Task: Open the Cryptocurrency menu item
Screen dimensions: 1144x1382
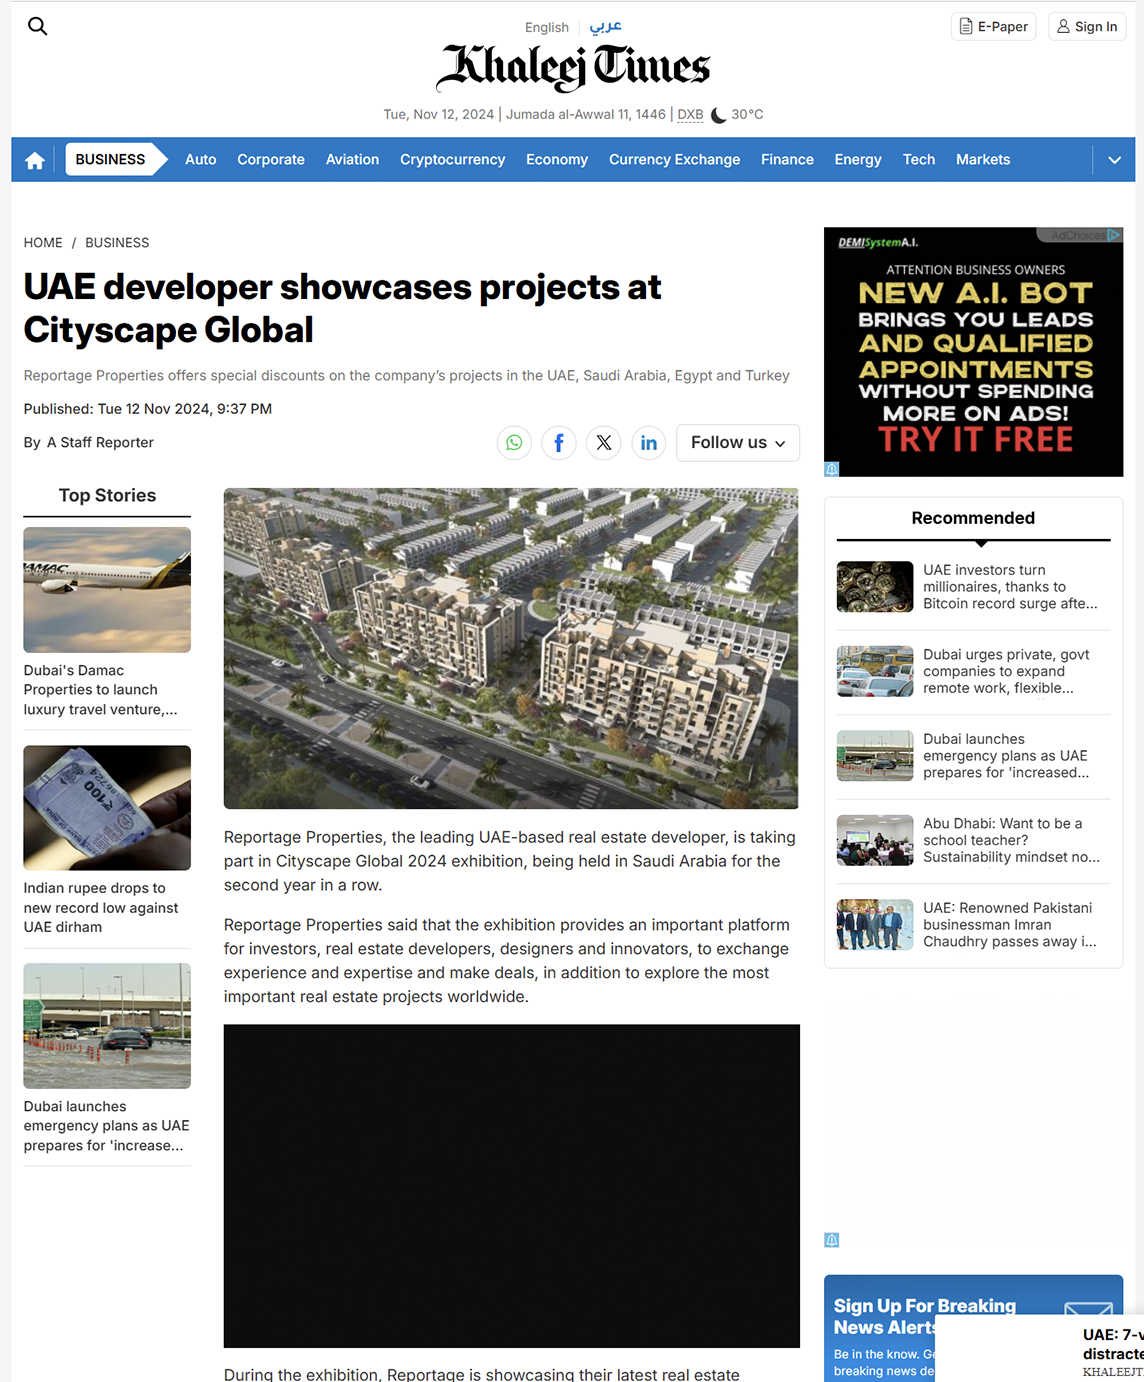Action: coord(452,160)
